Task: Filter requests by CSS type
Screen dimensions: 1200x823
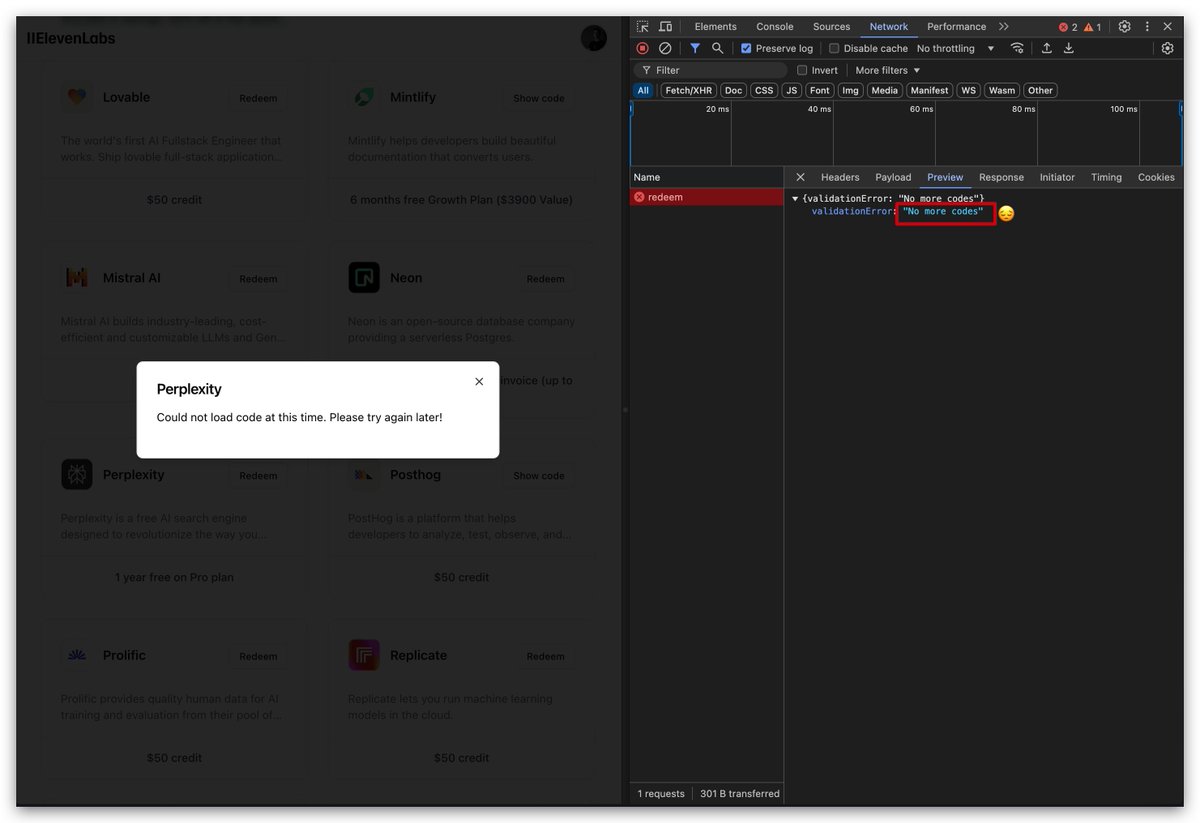Action: pyautogui.click(x=764, y=90)
